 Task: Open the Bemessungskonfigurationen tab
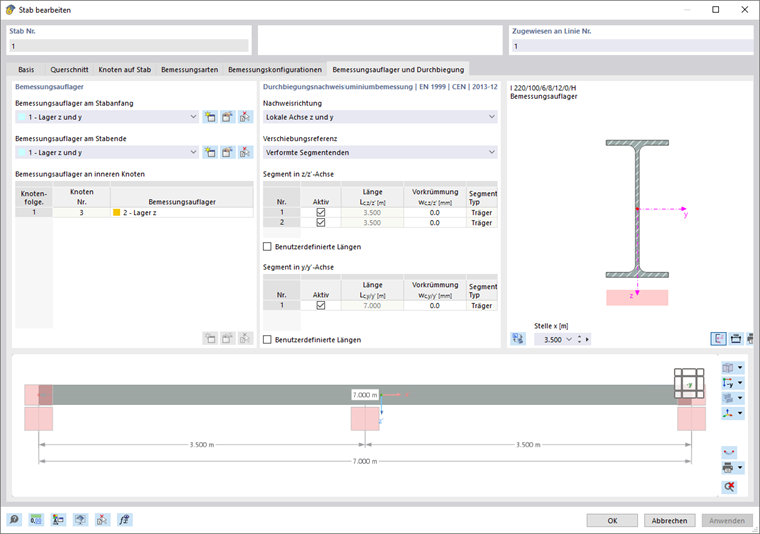point(275,69)
